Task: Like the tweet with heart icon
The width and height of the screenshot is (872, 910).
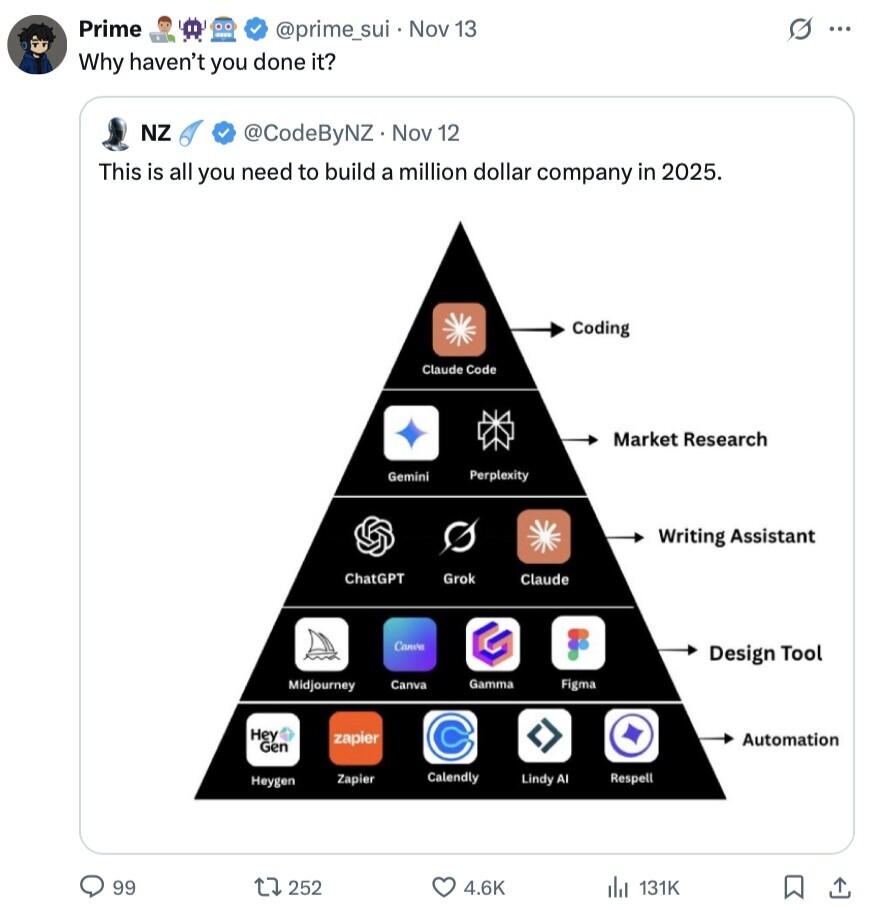Action: point(443,886)
